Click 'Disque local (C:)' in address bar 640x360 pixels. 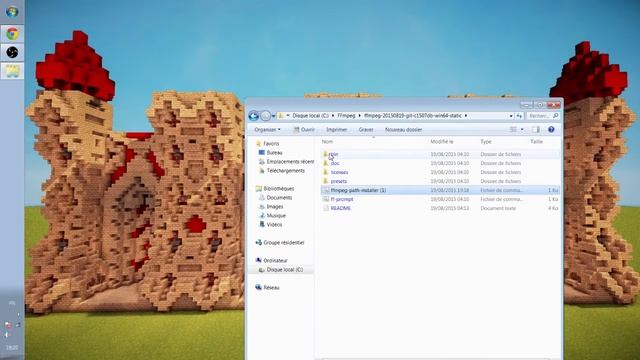tap(310, 116)
